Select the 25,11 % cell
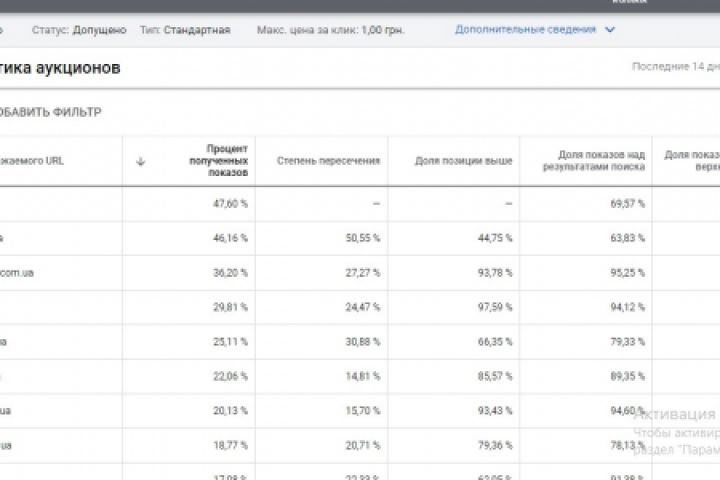 (x=230, y=342)
